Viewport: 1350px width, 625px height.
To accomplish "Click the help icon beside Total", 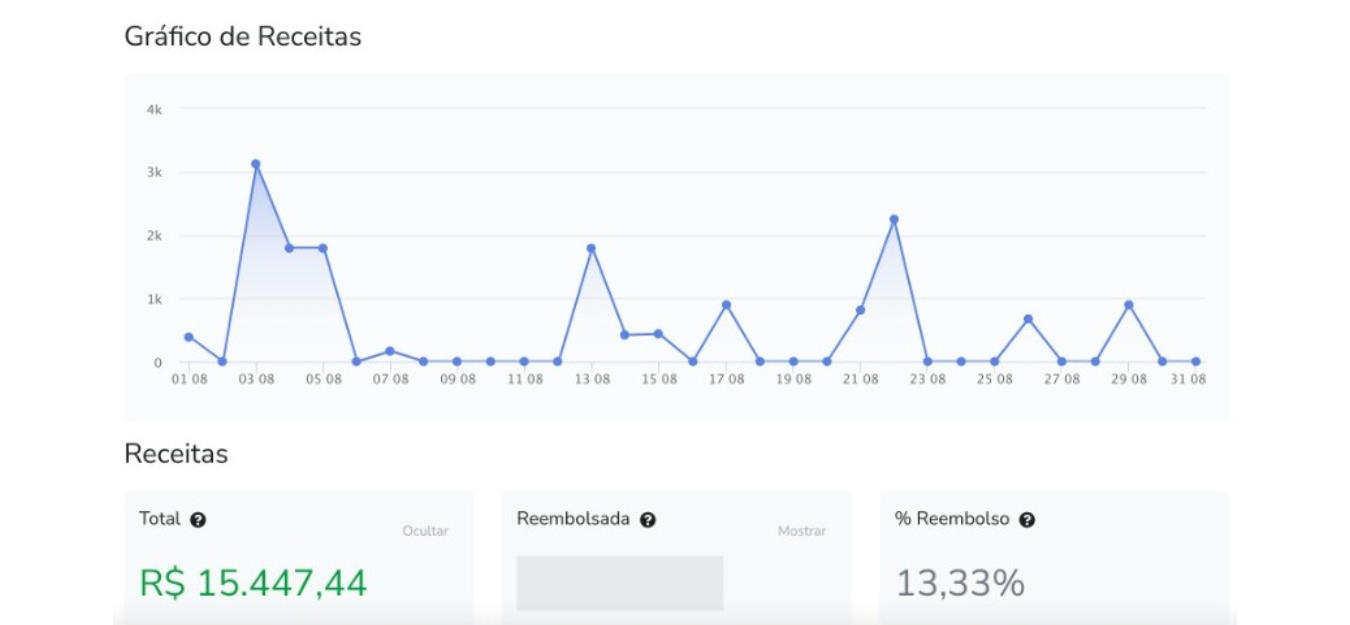I will [x=198, y=520].
